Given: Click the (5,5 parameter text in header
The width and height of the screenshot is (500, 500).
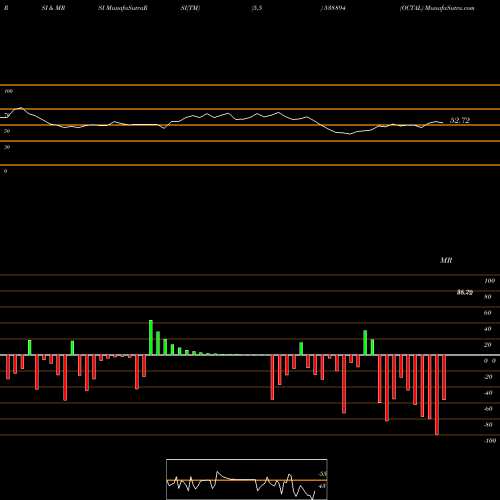Looking at the screenshot, I should click(257, 8).
